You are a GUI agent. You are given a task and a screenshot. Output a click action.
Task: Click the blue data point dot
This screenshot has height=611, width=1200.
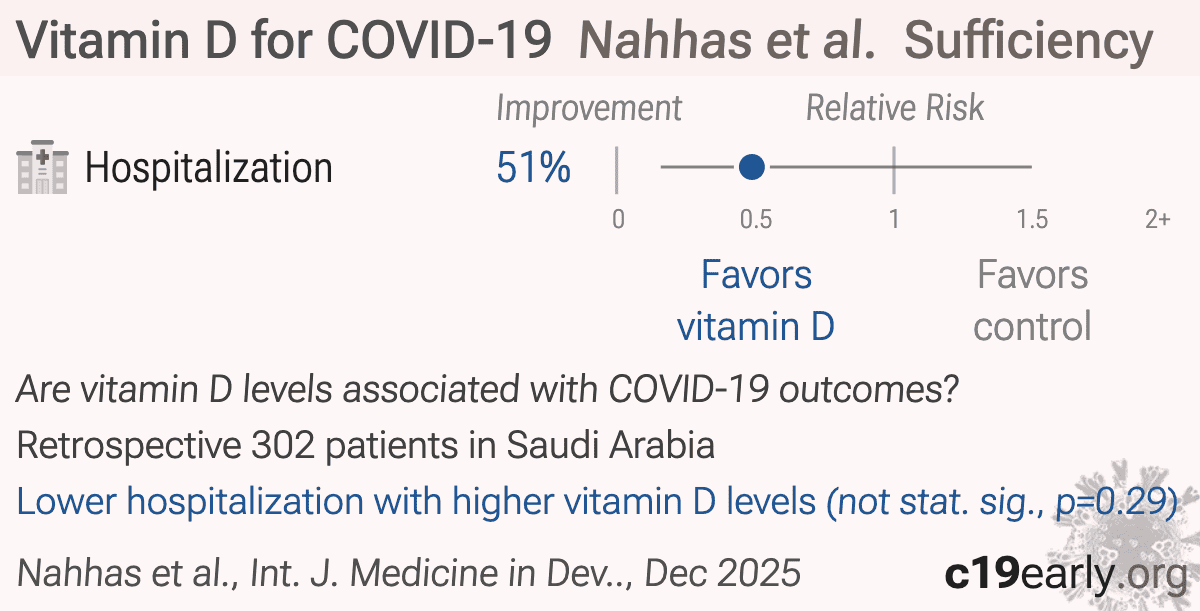(x=752, y=167)
